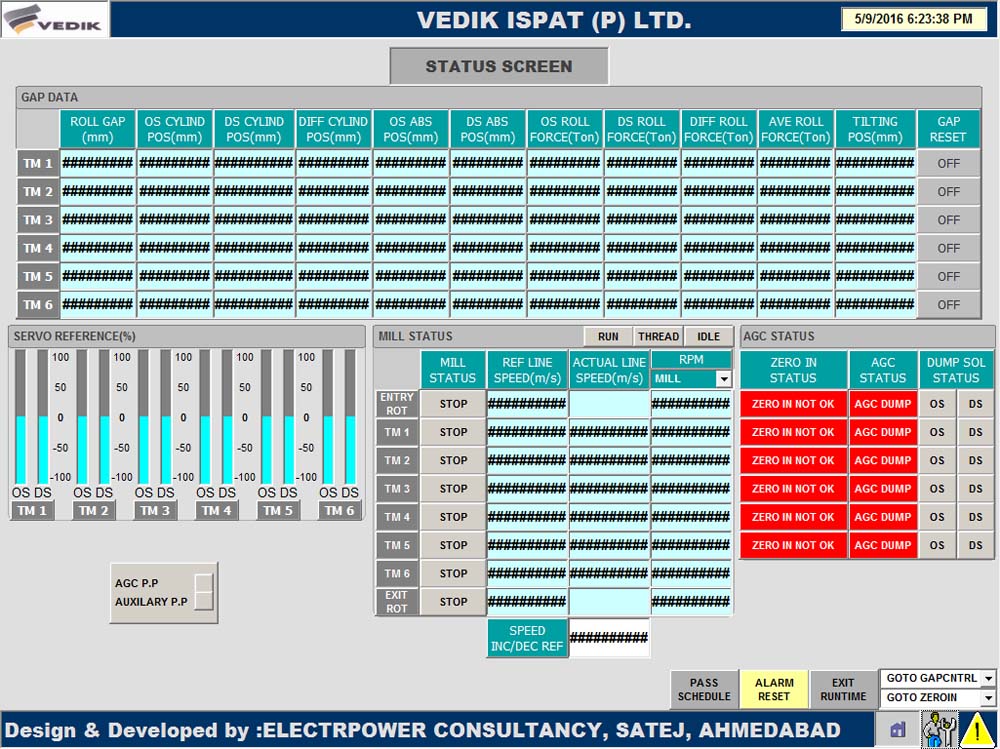
Task: Click the EXIT RUNTIME button
Action: point(843,689)
